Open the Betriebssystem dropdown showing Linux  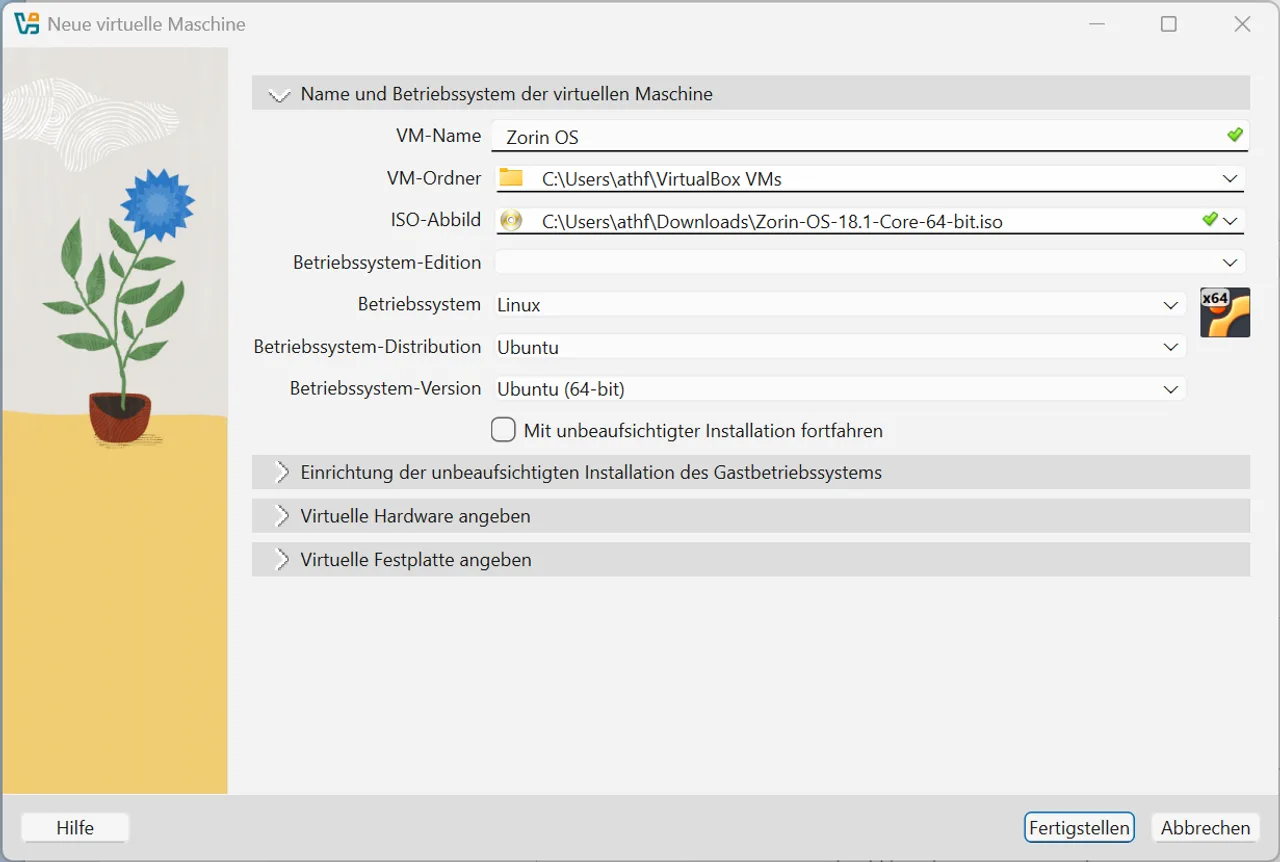point(840,305)
